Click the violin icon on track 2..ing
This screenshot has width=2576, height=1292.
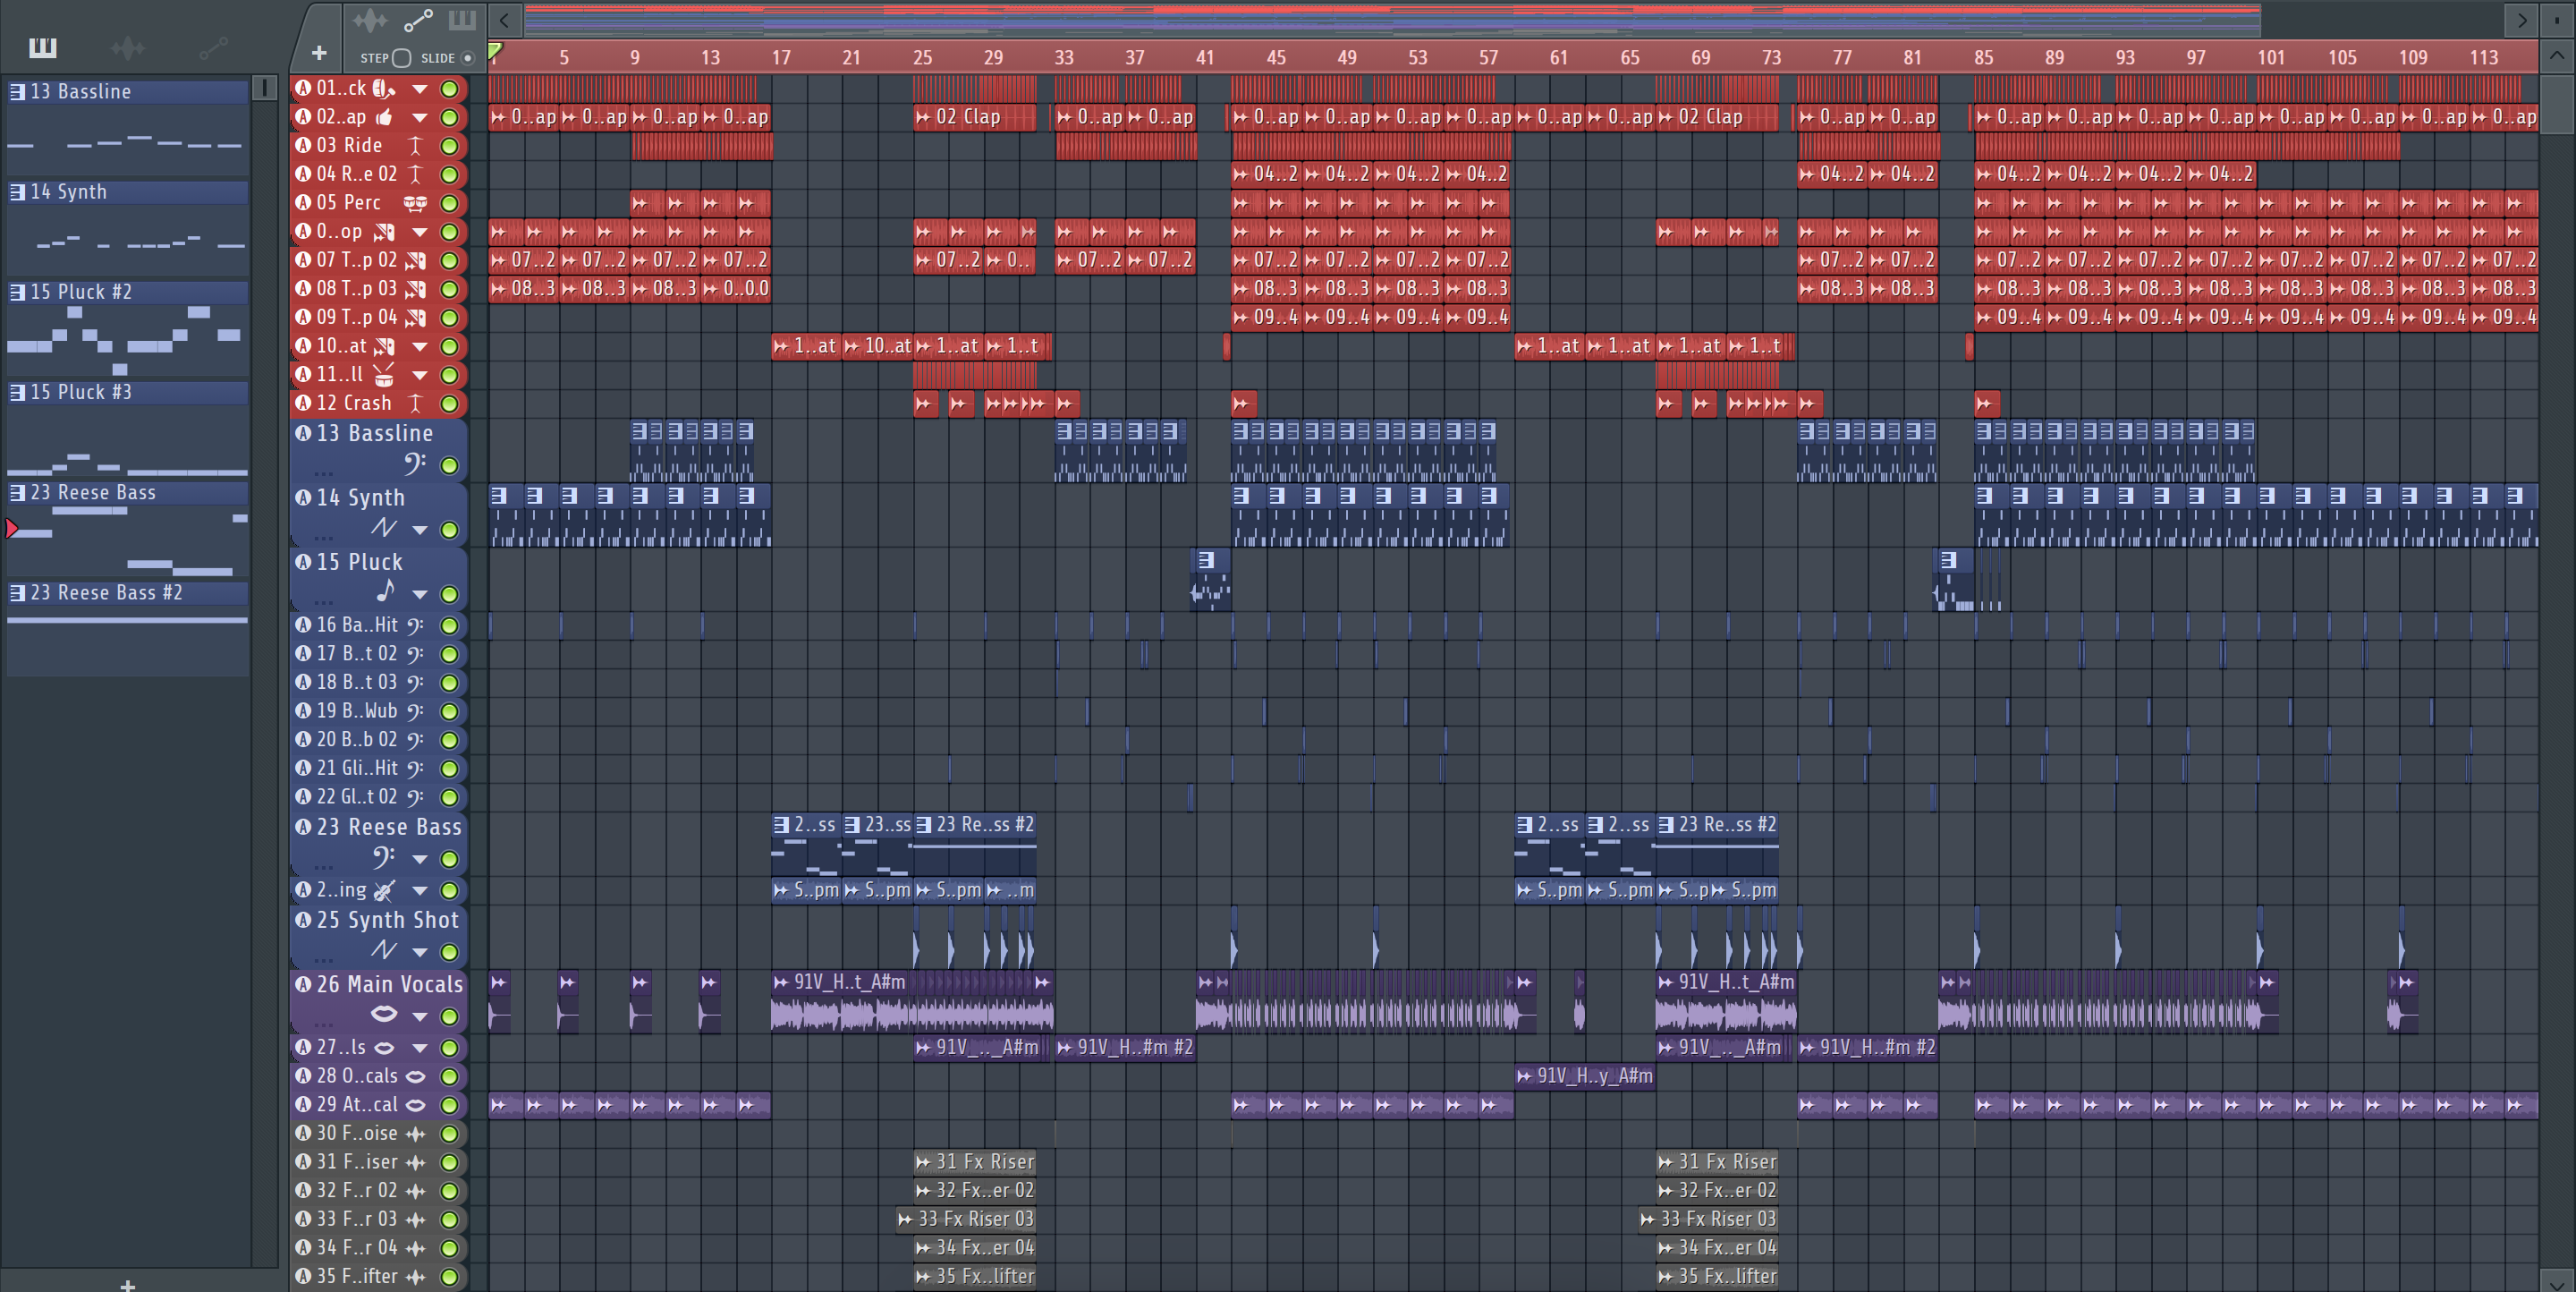384,890
